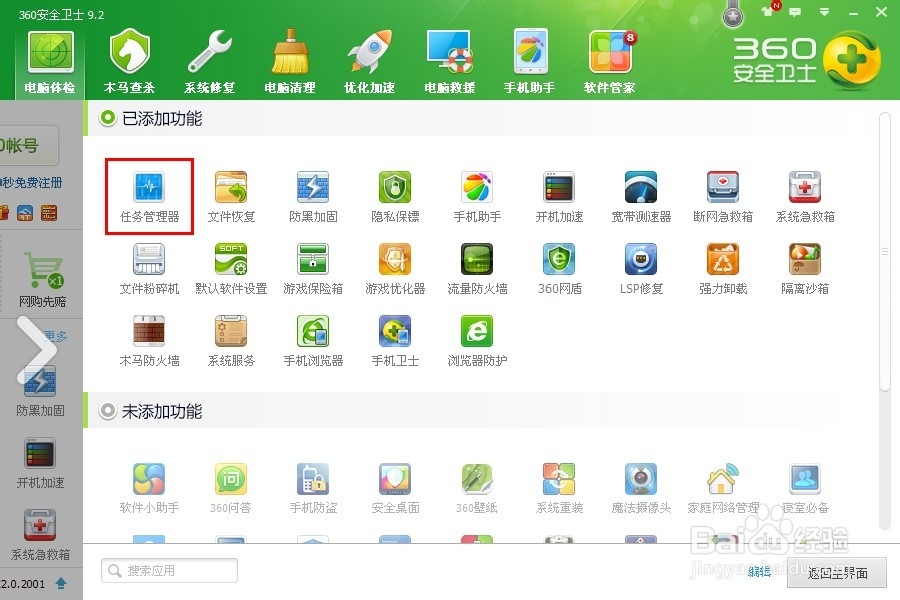
Task: Launch the 浏览器防护 tool
Action: [477, 341]
